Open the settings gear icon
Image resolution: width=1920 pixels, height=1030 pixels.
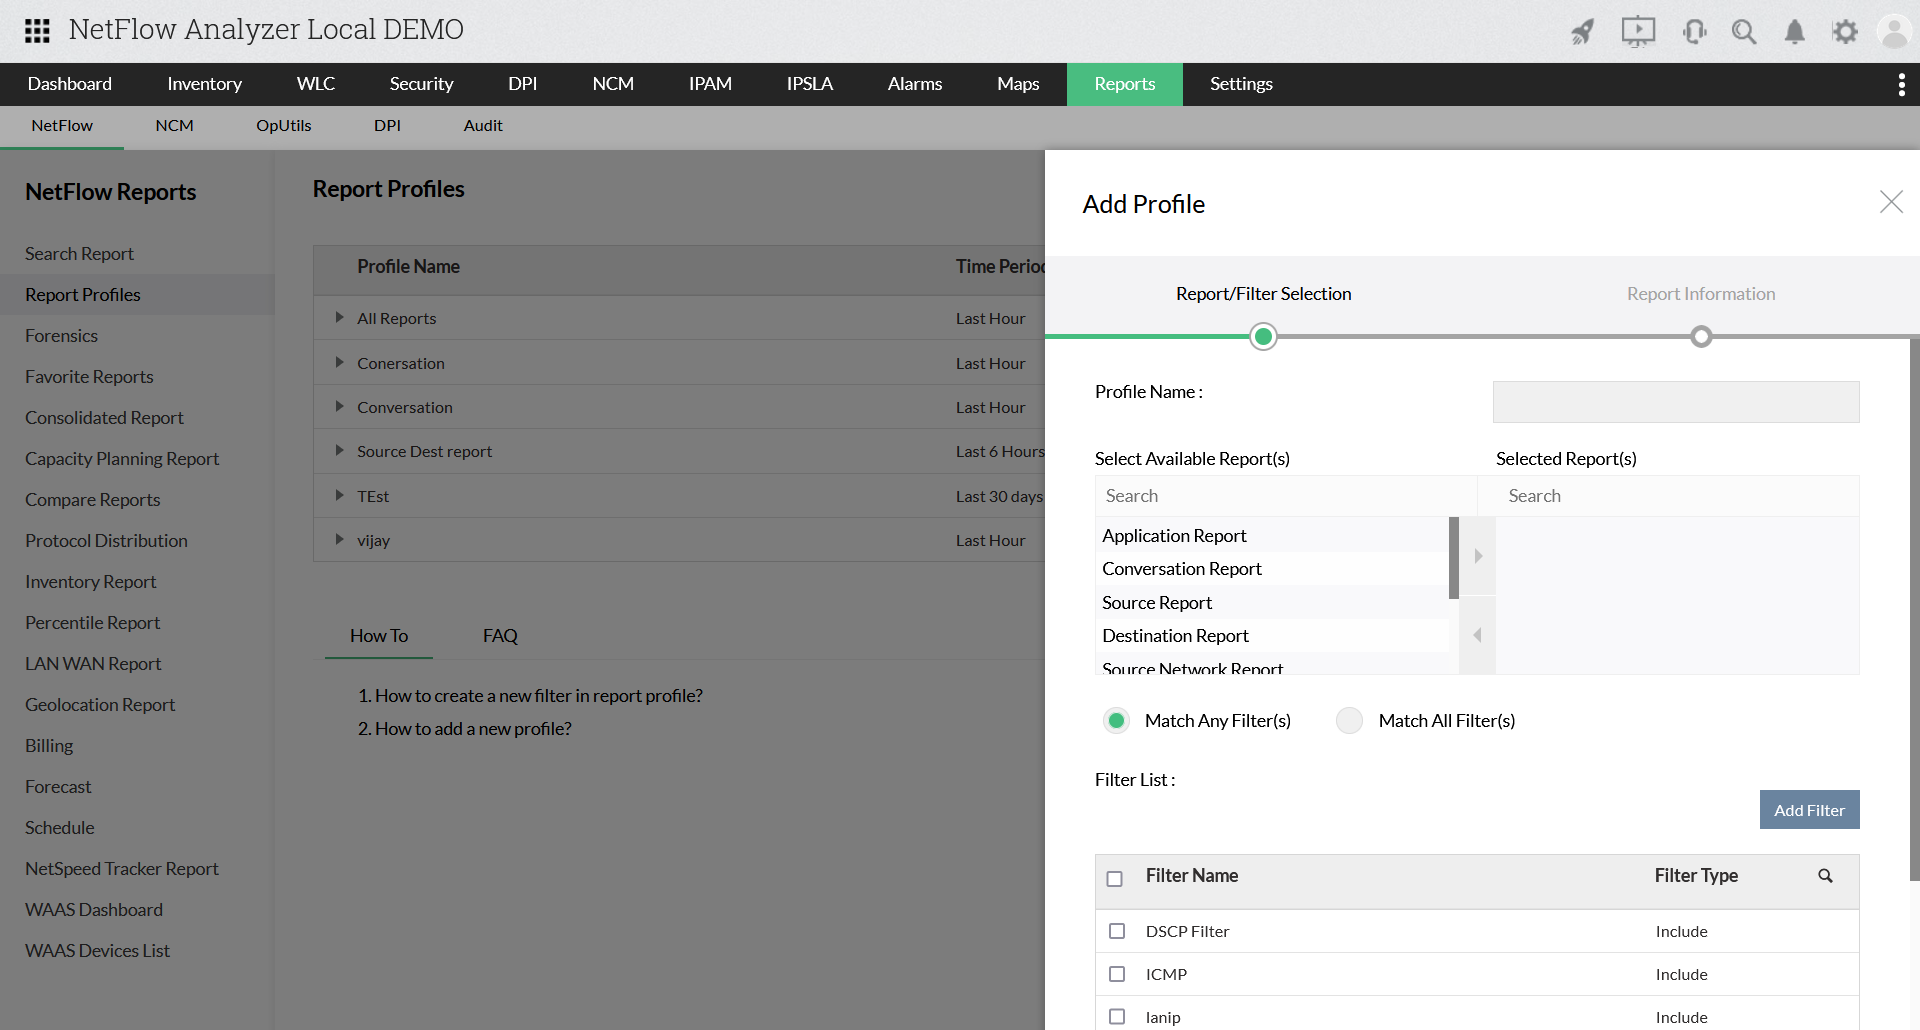pyautogui.click(x=1845, y=31)
